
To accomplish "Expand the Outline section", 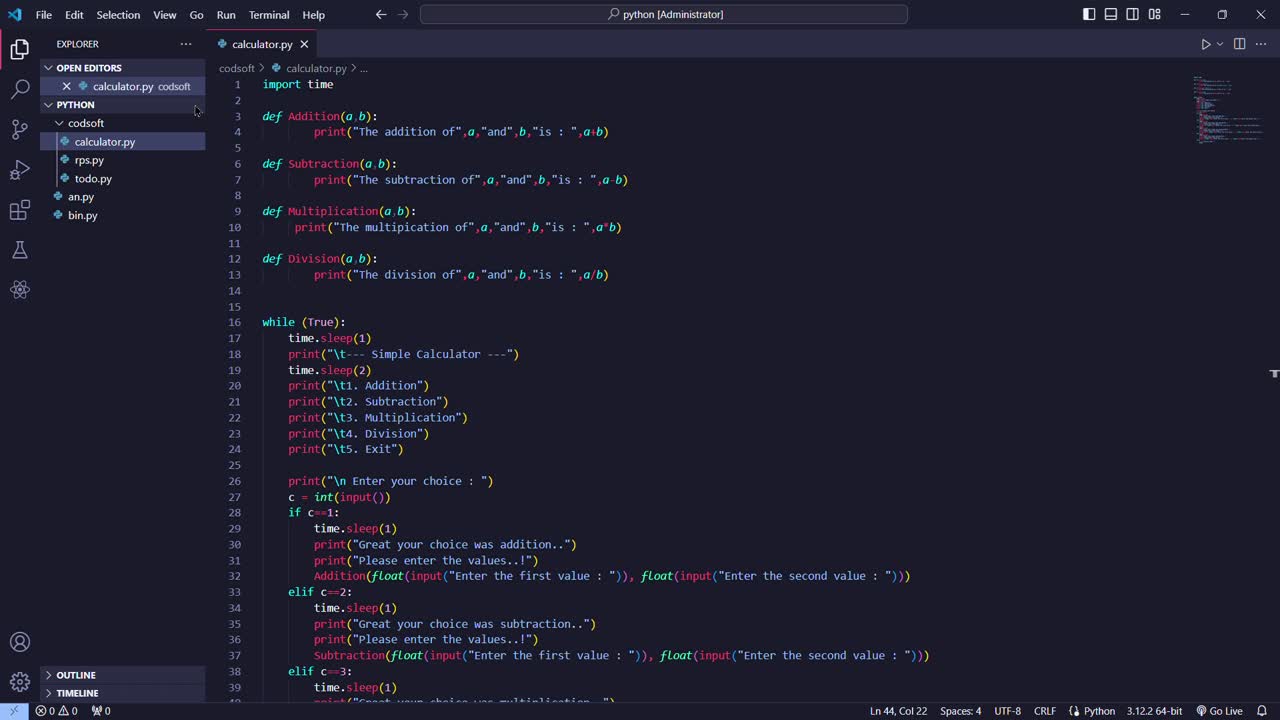I will pyautogui.click(x=76, y=675).
